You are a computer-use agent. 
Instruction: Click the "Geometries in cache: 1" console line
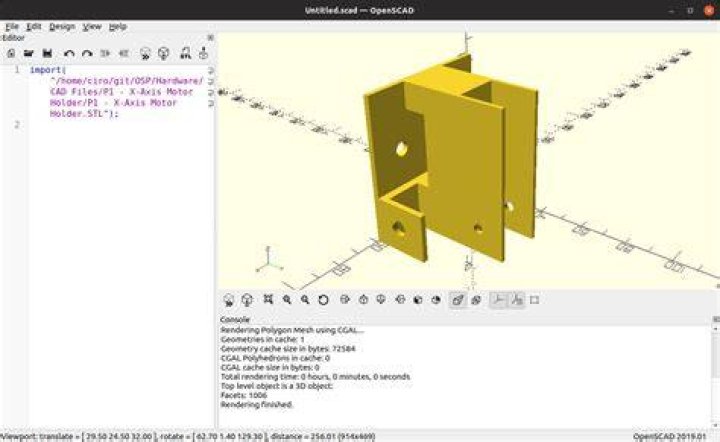click(262, 339)
